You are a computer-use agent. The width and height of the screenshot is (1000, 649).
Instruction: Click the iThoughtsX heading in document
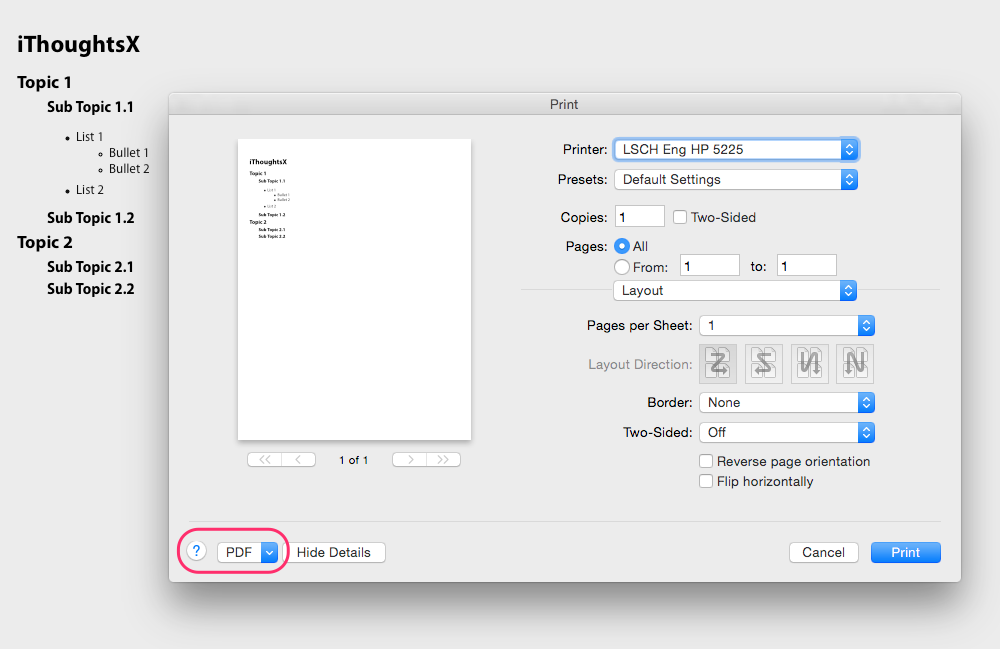[78, 45]
